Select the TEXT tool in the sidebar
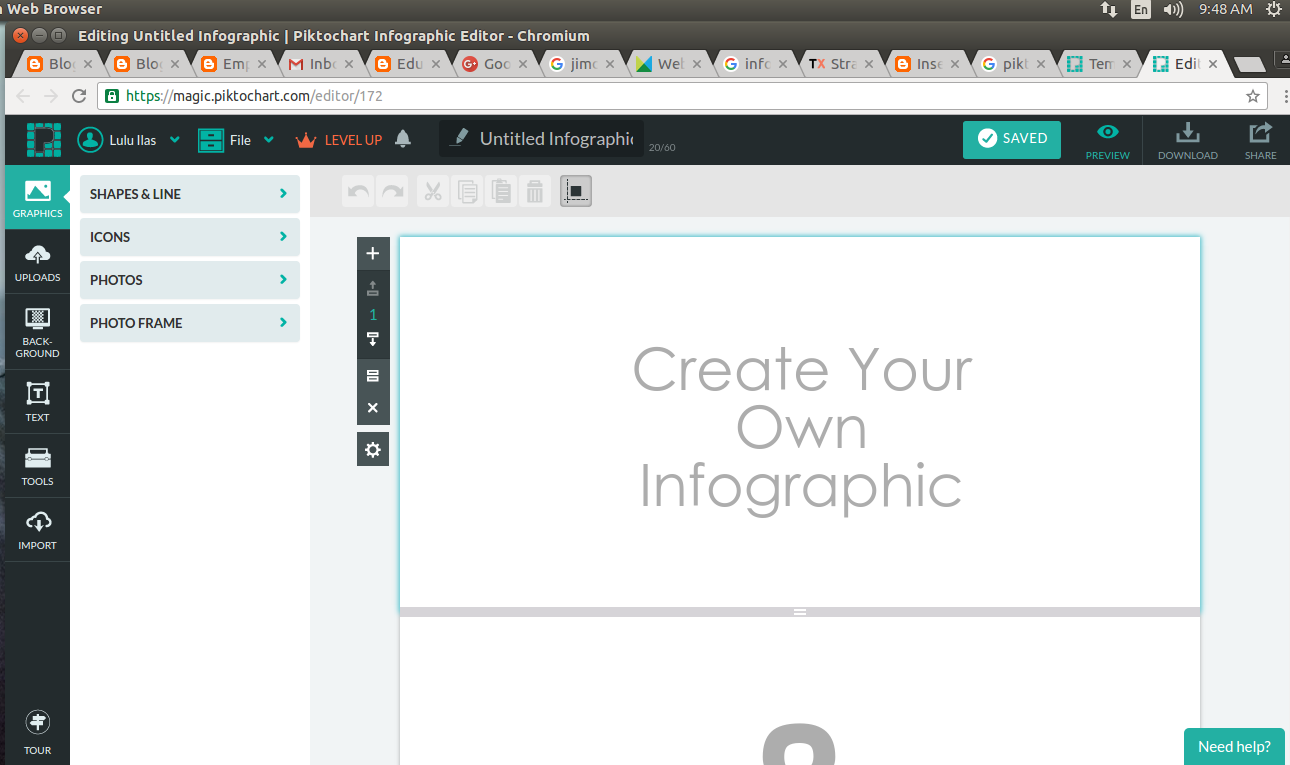The height and width of the screenshot is (765, 1290). [37, 401]
